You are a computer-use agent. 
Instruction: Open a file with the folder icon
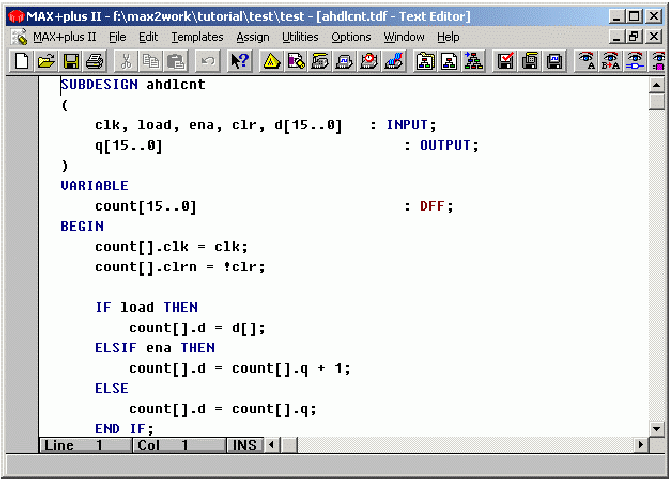point(46,62)
